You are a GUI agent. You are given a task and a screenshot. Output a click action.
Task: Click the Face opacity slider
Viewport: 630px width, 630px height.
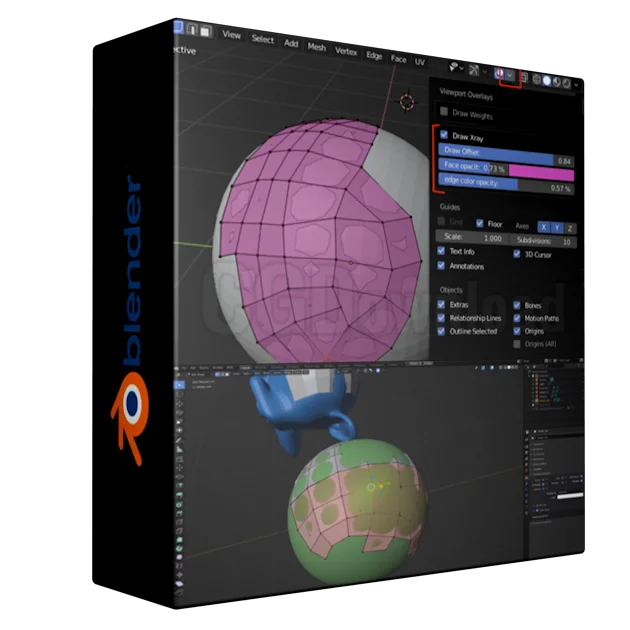click(473, 167)
